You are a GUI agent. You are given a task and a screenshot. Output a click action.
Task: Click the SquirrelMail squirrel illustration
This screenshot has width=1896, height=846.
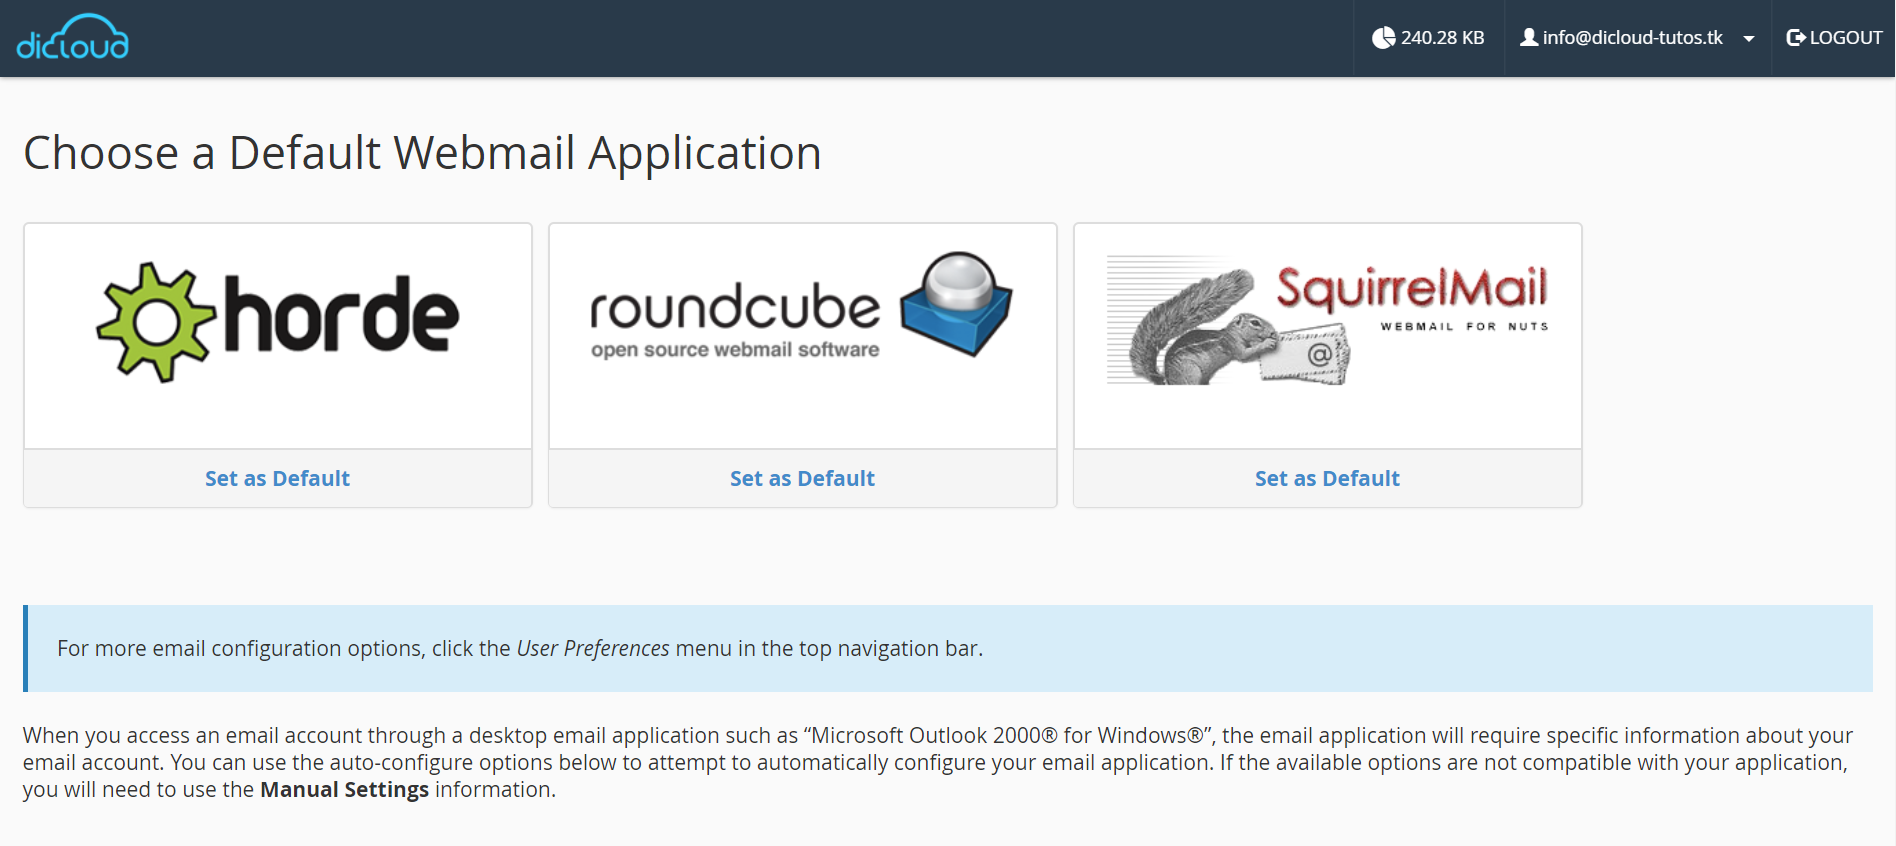tap(1229, 326)
